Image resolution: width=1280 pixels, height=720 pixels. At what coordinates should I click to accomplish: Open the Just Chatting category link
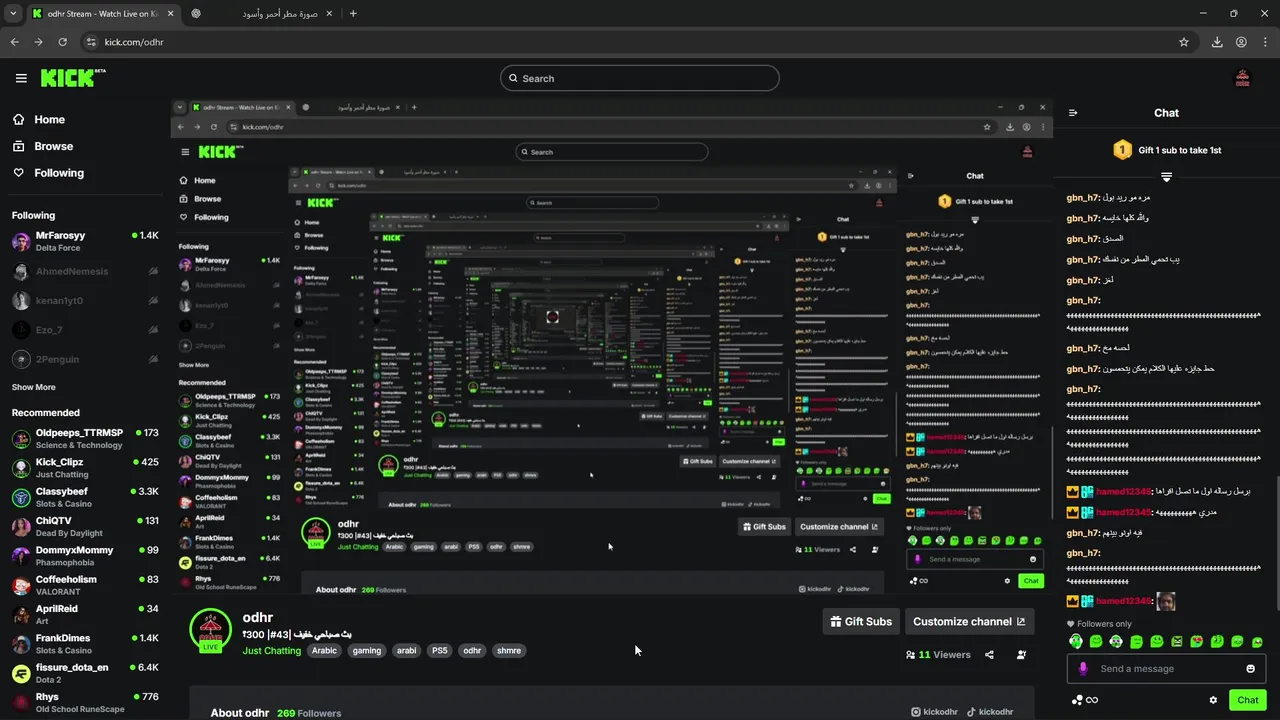pos(271,650)
